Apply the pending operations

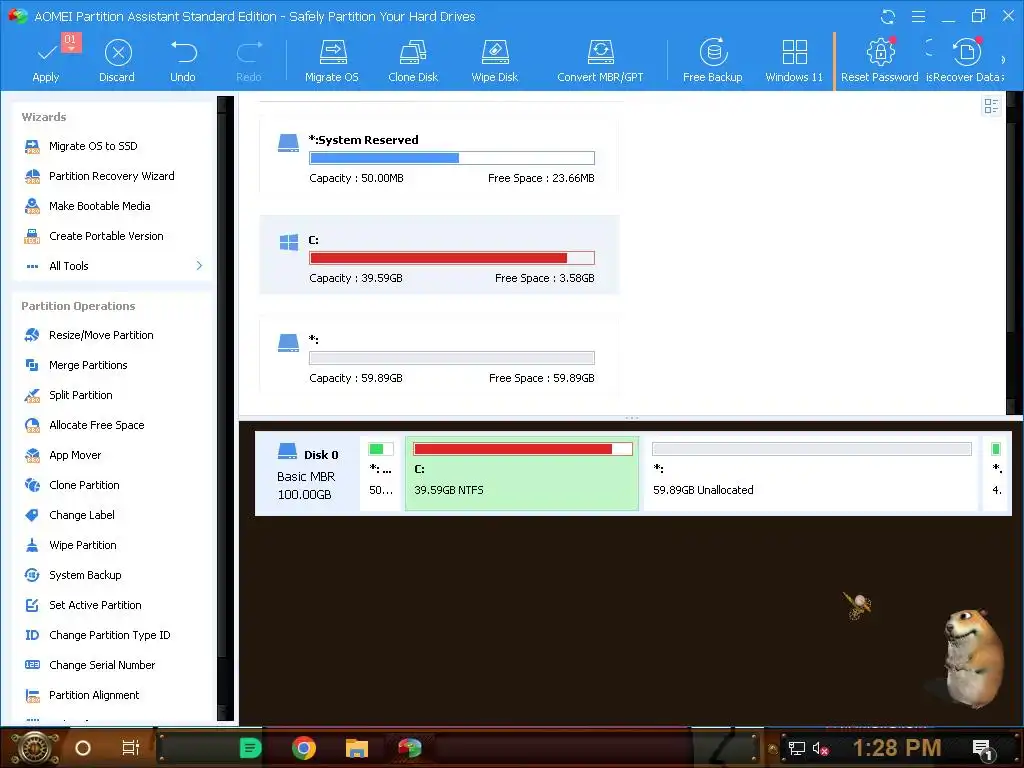(46, 60)
